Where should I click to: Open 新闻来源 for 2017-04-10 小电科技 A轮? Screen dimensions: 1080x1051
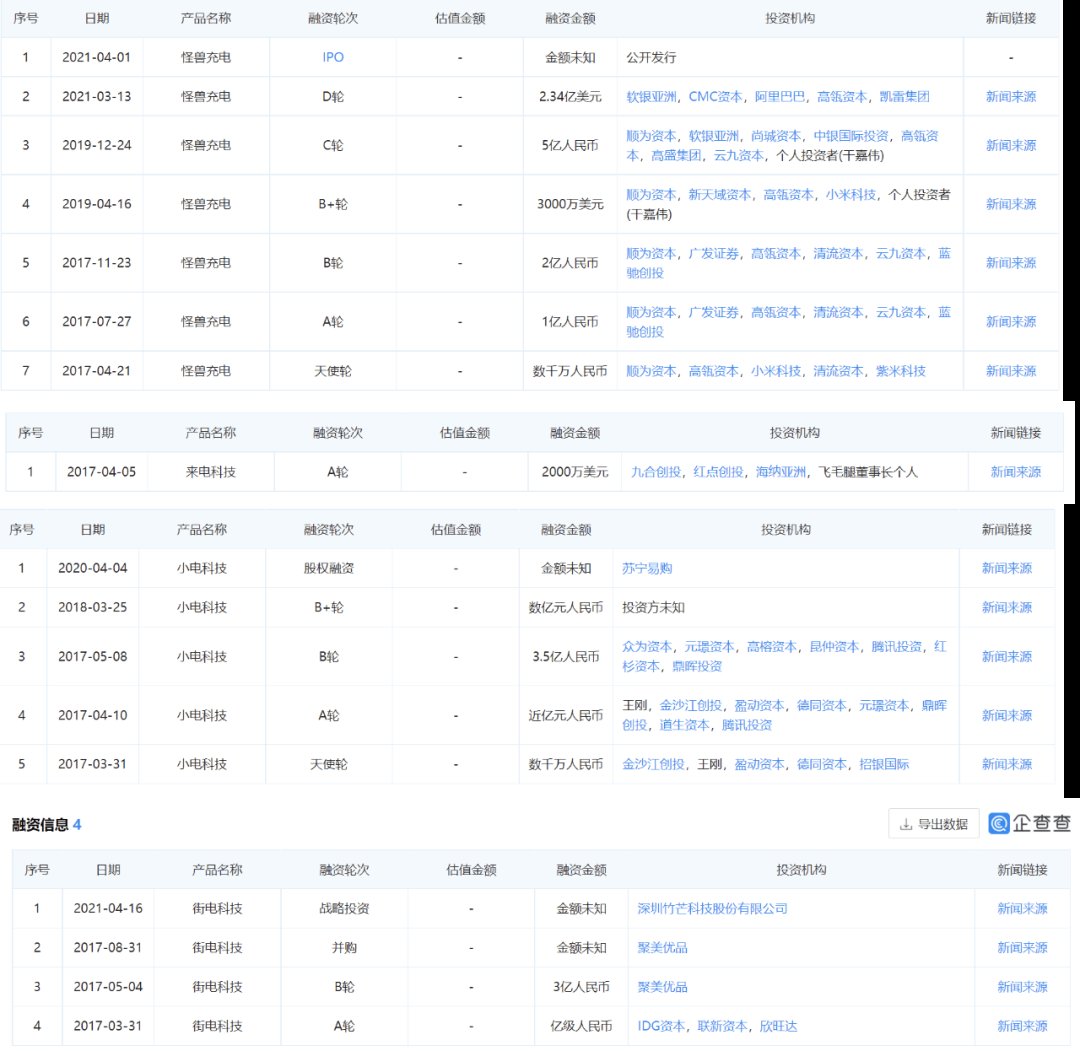[x=1006, y=715]
